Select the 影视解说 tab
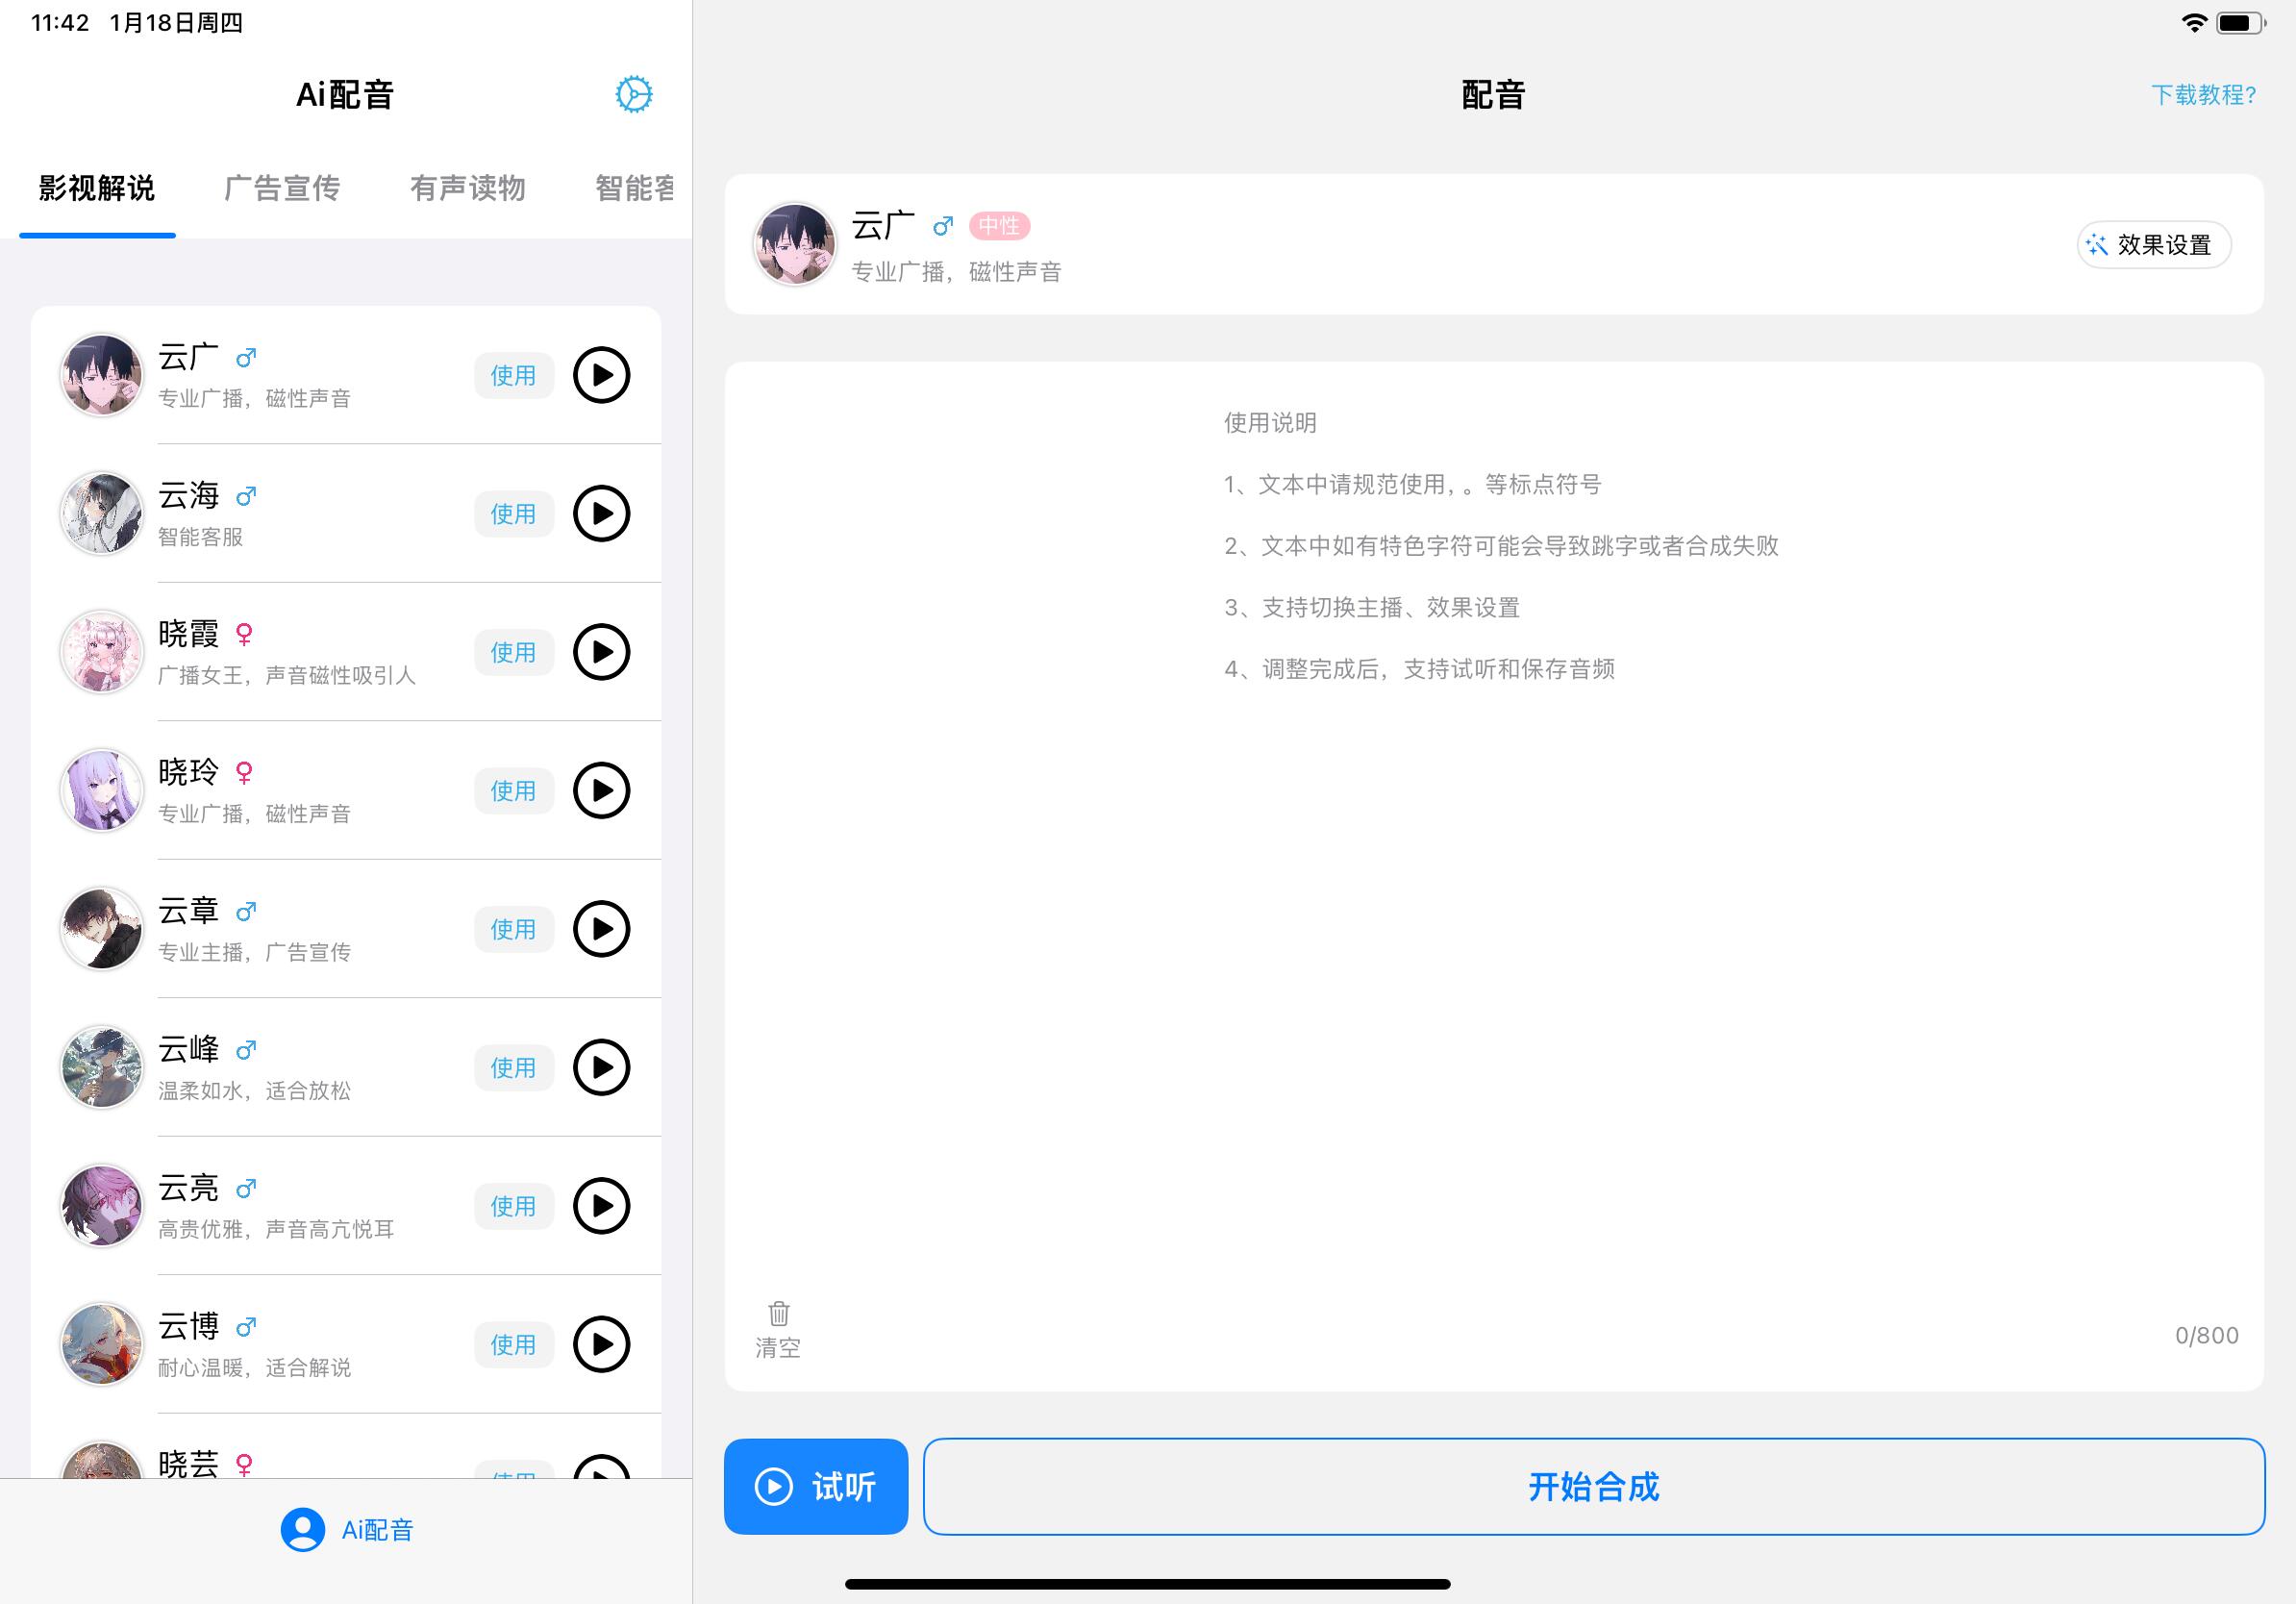Viewport: 2296px width, 1604px height. pyautogui.click(x=97, y=188)
